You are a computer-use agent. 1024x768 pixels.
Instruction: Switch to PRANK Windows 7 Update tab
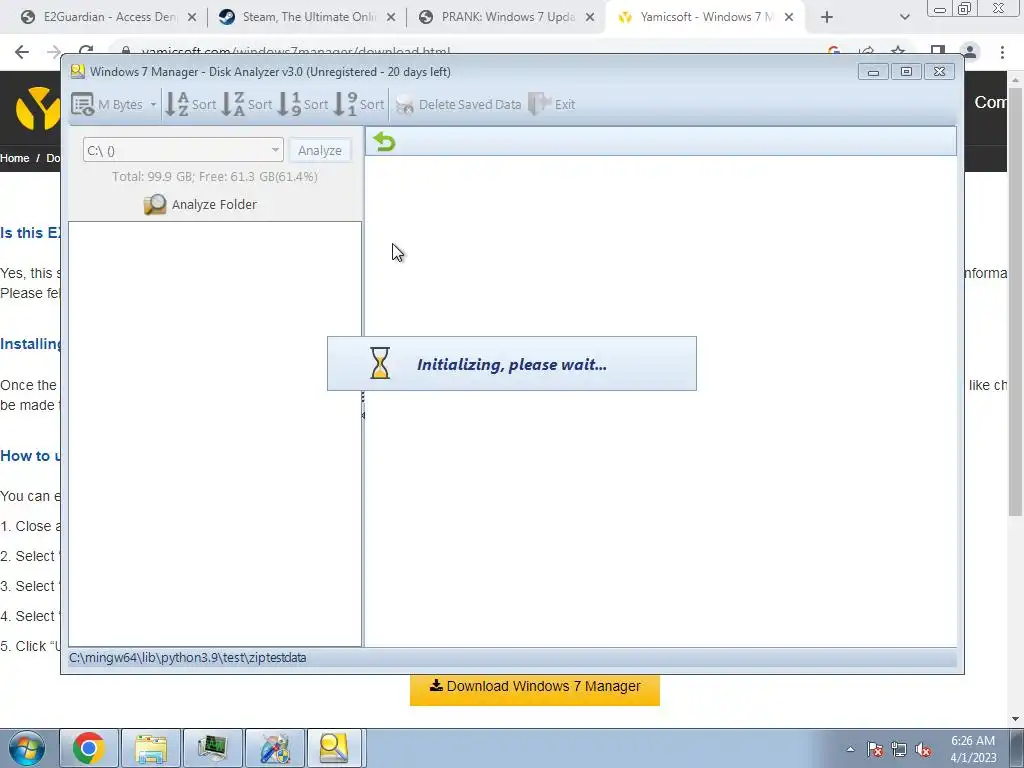click(506, 17)
